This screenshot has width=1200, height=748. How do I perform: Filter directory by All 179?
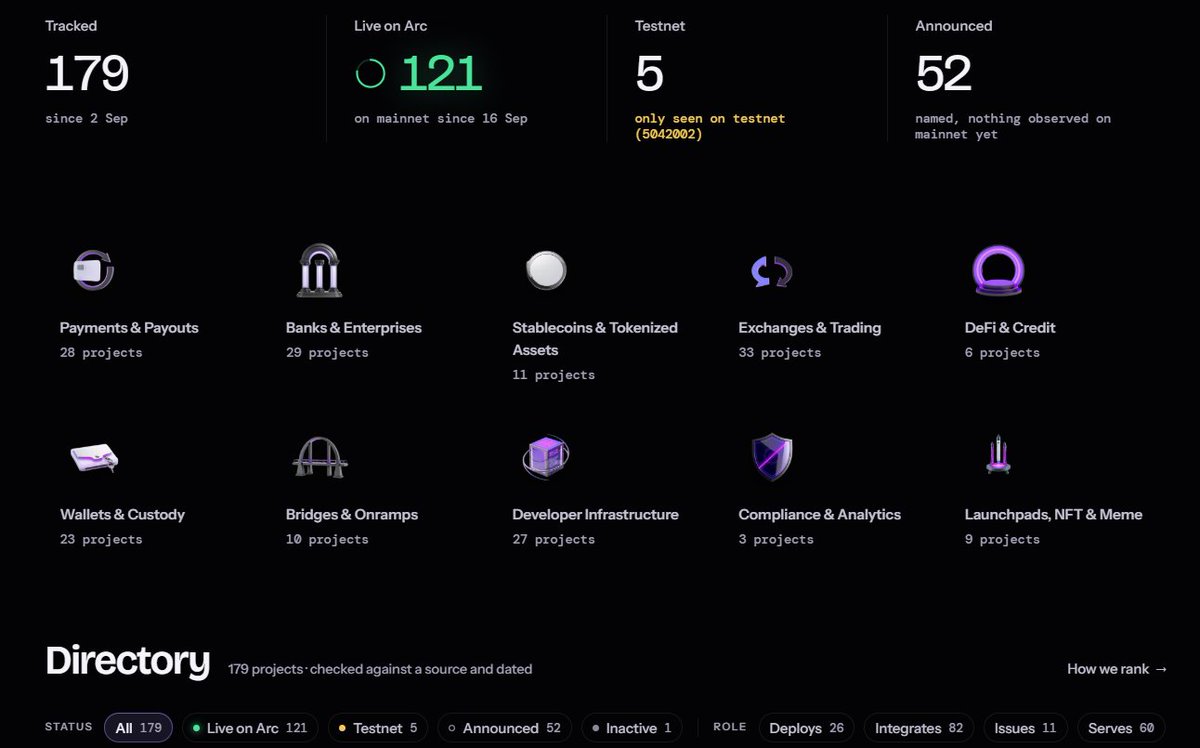[139, 728]
